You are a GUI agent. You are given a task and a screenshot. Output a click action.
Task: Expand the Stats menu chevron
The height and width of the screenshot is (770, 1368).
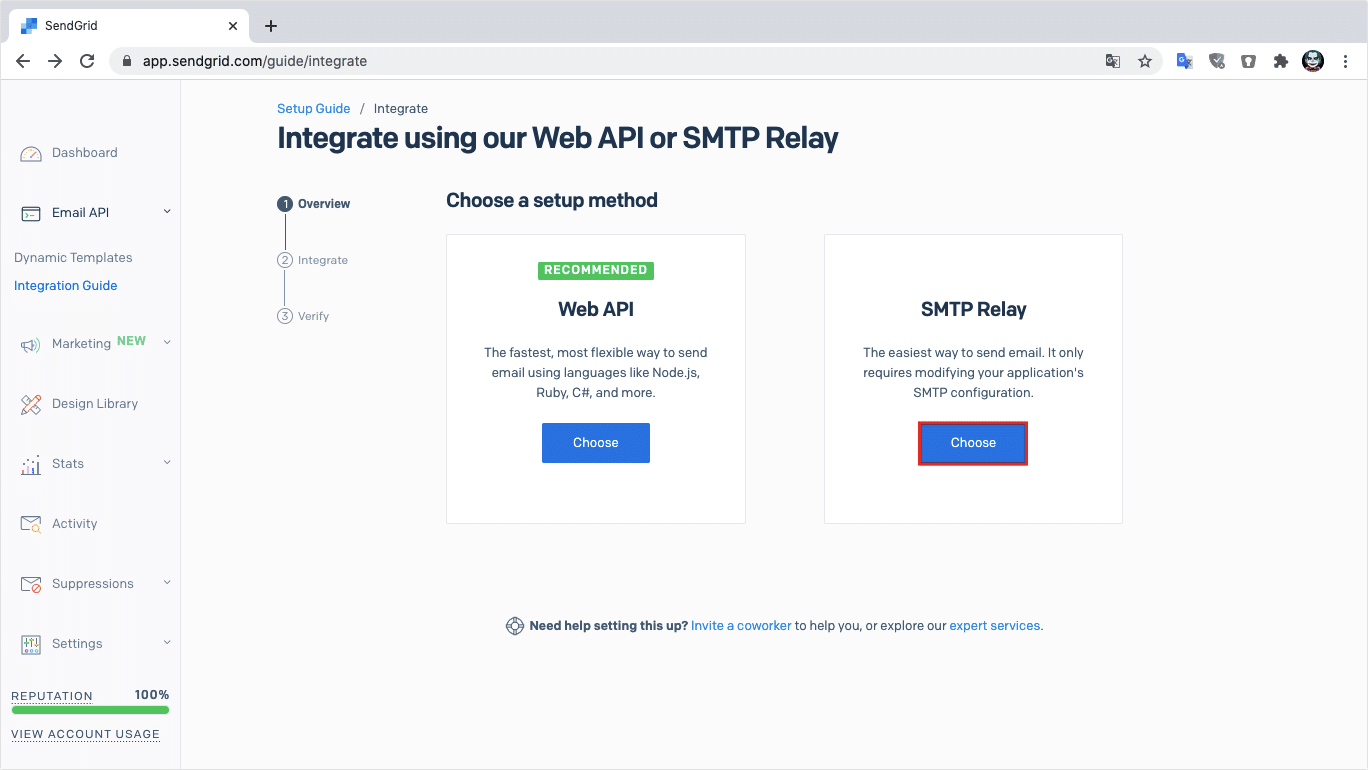pos(167,462)
